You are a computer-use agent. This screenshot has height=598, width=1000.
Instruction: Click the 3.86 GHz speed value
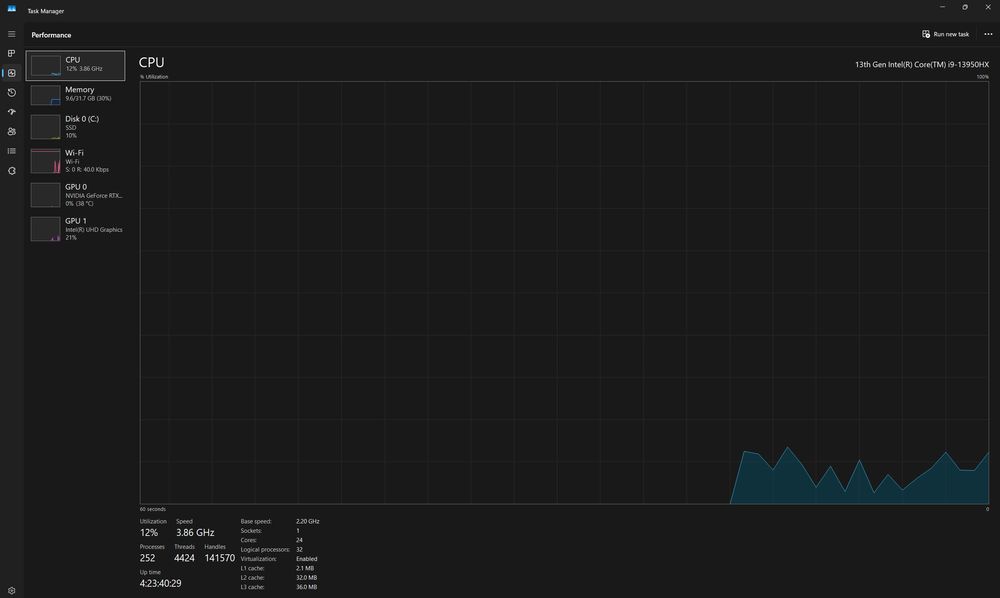point(195,532)
